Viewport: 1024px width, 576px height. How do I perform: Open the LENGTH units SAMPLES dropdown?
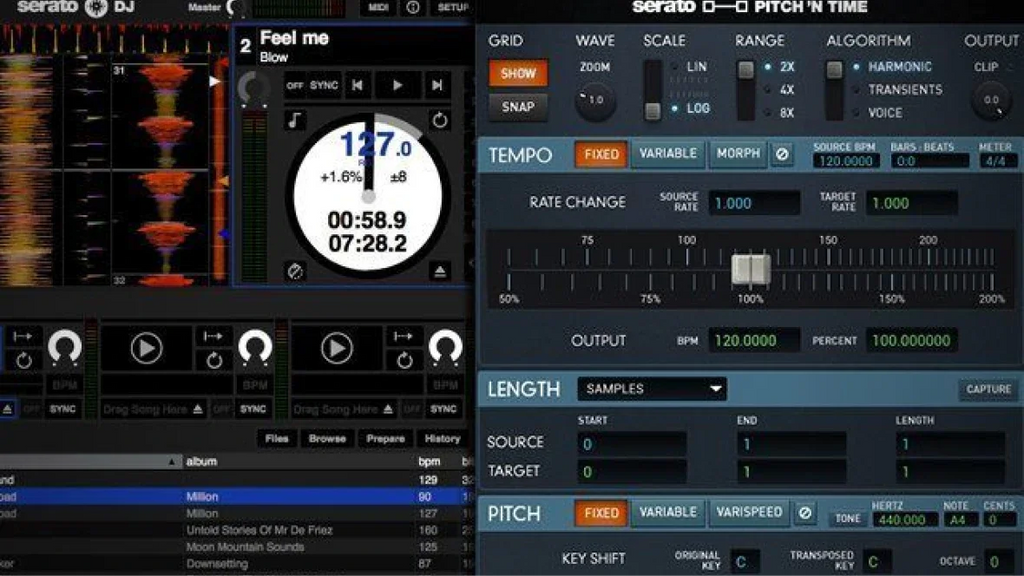click(x=652, y=389)
